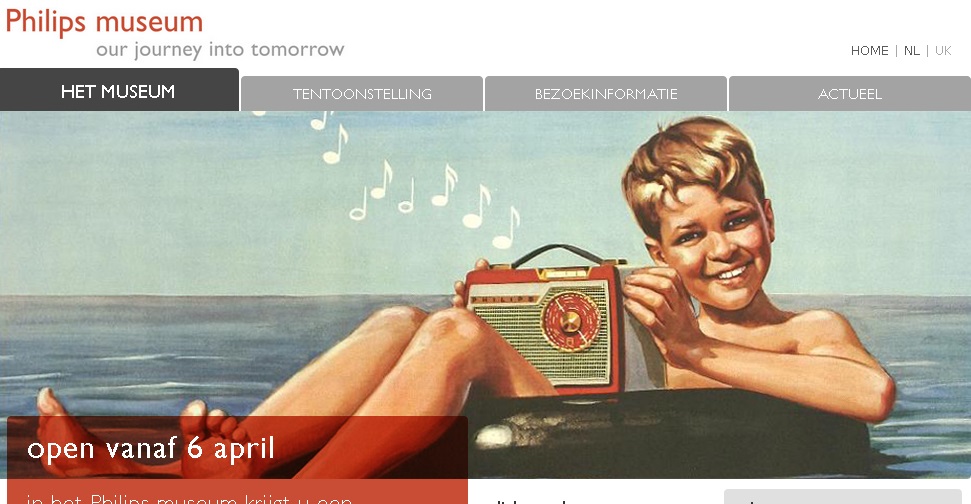Click the grey panel below the hero image
The width and height of the screenshot is (971, 504).
pyautogui.click(x=842, y=497)
